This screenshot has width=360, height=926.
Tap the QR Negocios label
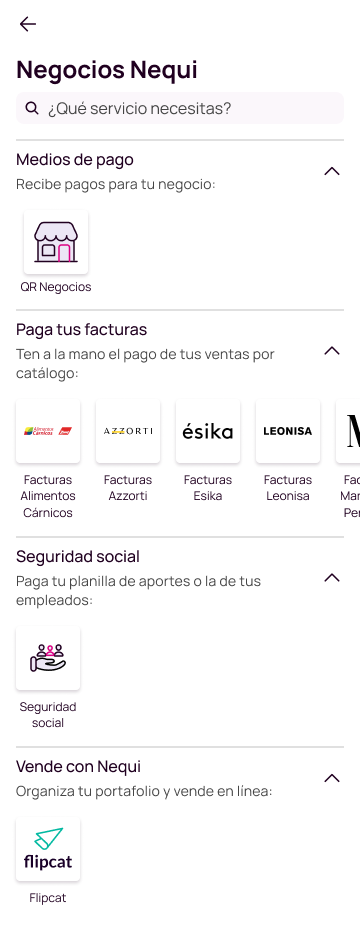coord(56,288)
